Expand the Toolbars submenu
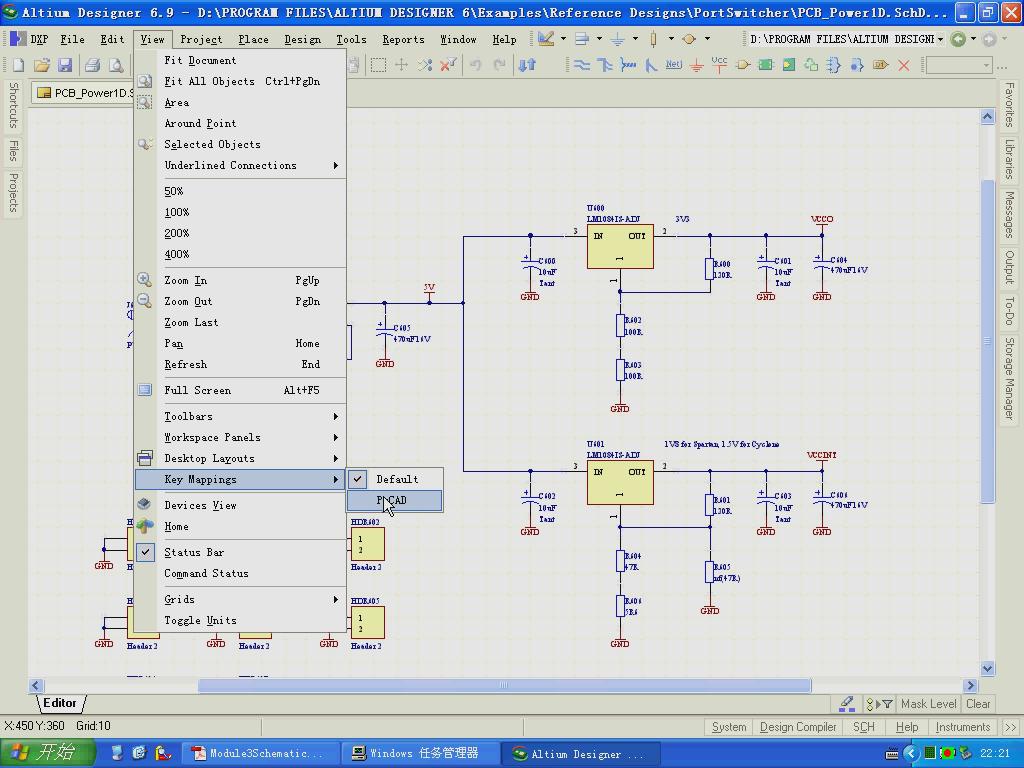This screenshot has width=1024, height=768. (x=240, y=417)
